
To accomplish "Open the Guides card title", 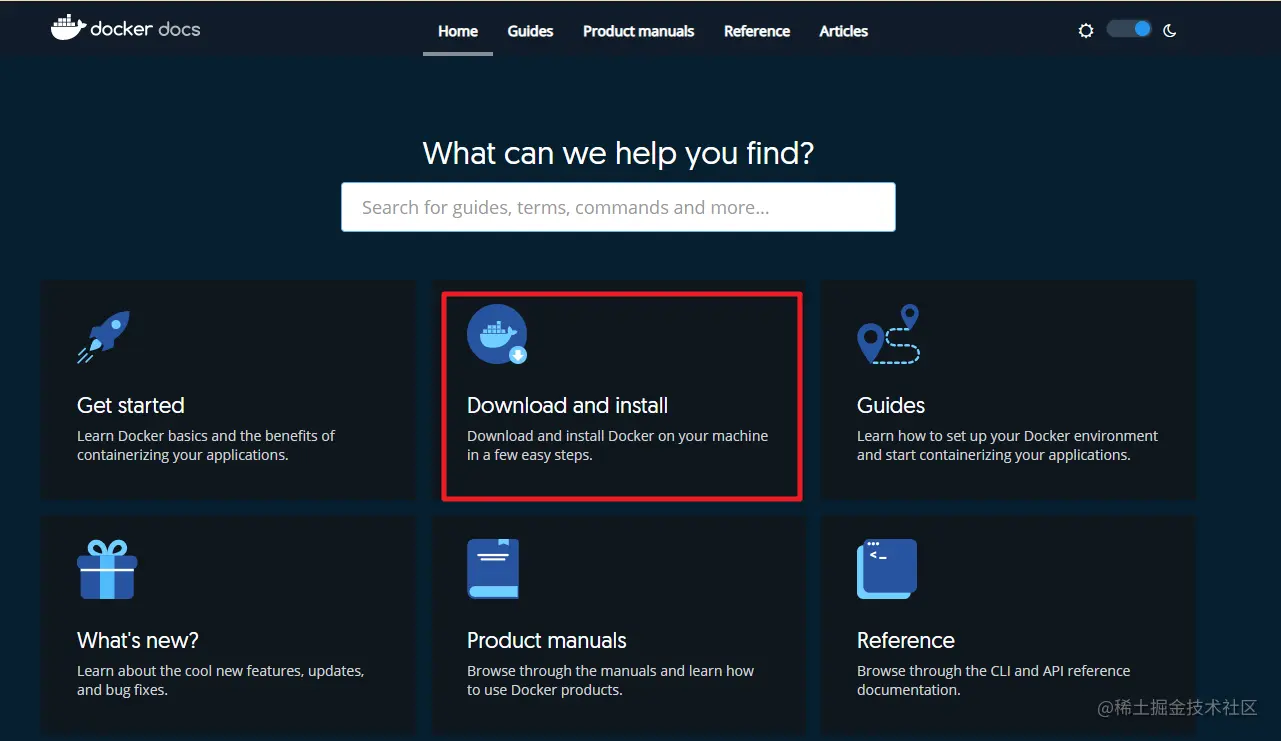I will tap(891, 405).
